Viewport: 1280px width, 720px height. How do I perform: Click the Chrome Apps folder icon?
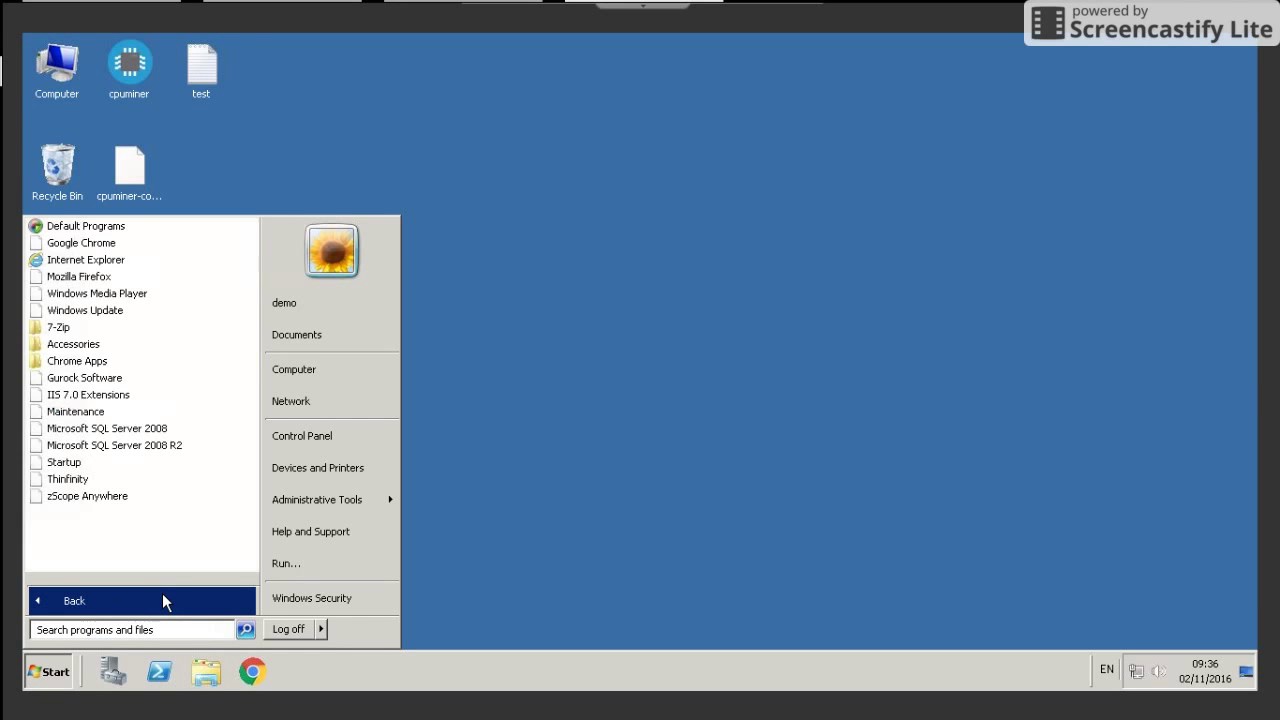(x=36, y=361)
